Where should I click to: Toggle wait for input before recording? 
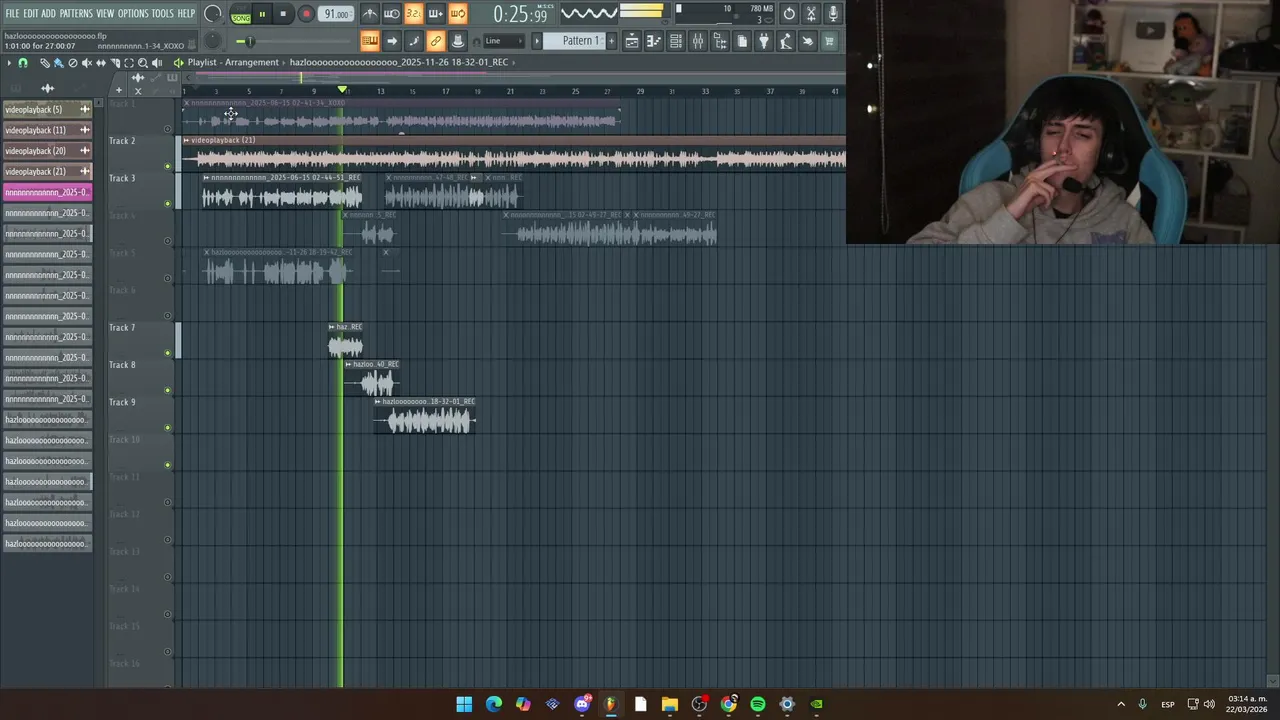392,14
